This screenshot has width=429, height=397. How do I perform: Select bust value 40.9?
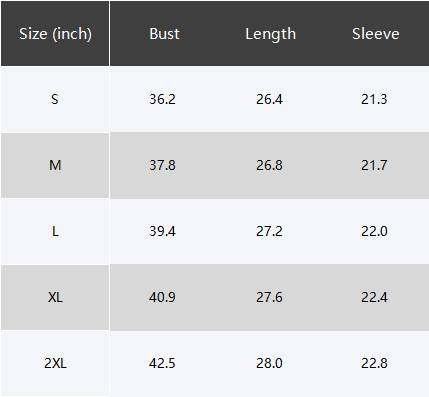(x=162, y=297)
